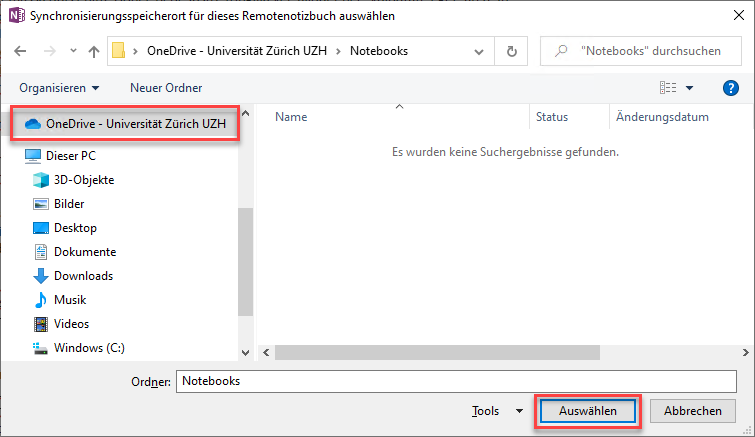Open the Downloads folder in sidebar
This screenshot has width=755, height=437.
(x=83, y=276)
